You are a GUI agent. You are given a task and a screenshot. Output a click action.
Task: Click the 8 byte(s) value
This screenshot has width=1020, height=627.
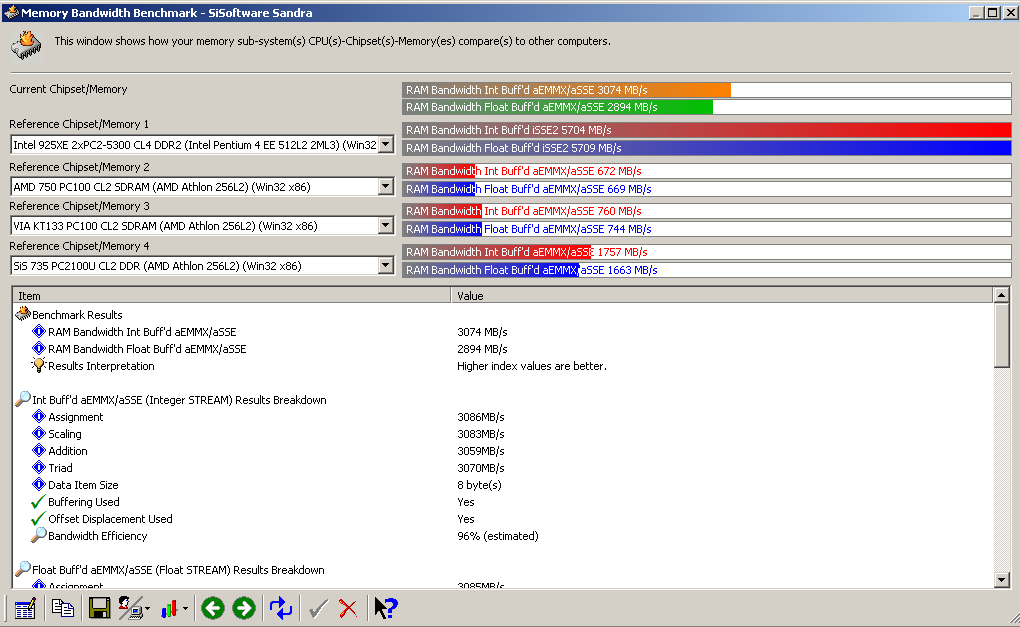479,485
